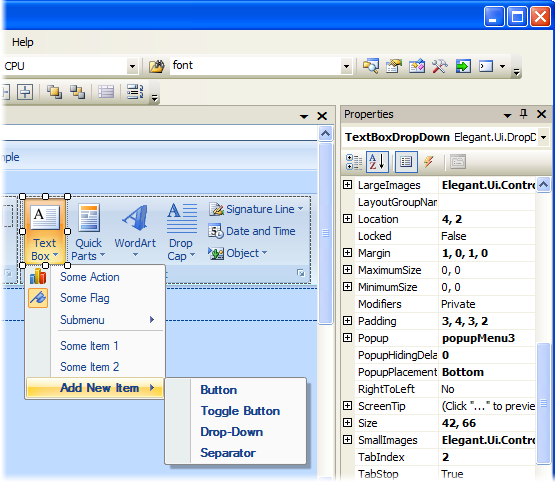Open the CPU platform combo box dropdown

[x=132, y=66]
